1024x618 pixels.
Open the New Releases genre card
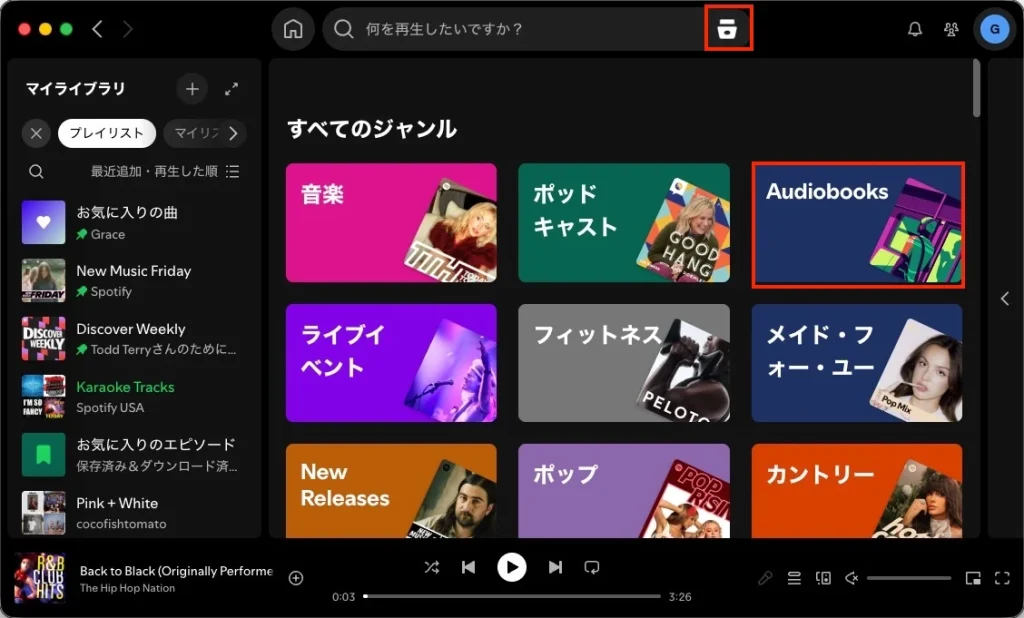391,491
